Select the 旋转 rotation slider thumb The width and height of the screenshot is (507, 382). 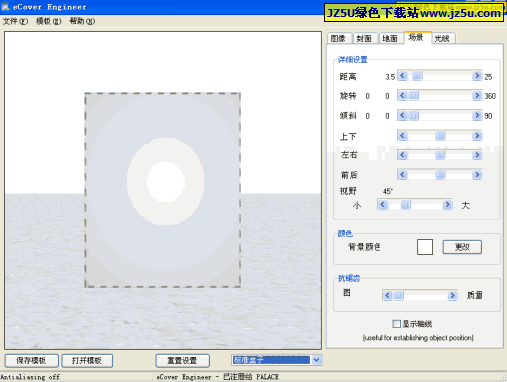[x=413, y=96]
